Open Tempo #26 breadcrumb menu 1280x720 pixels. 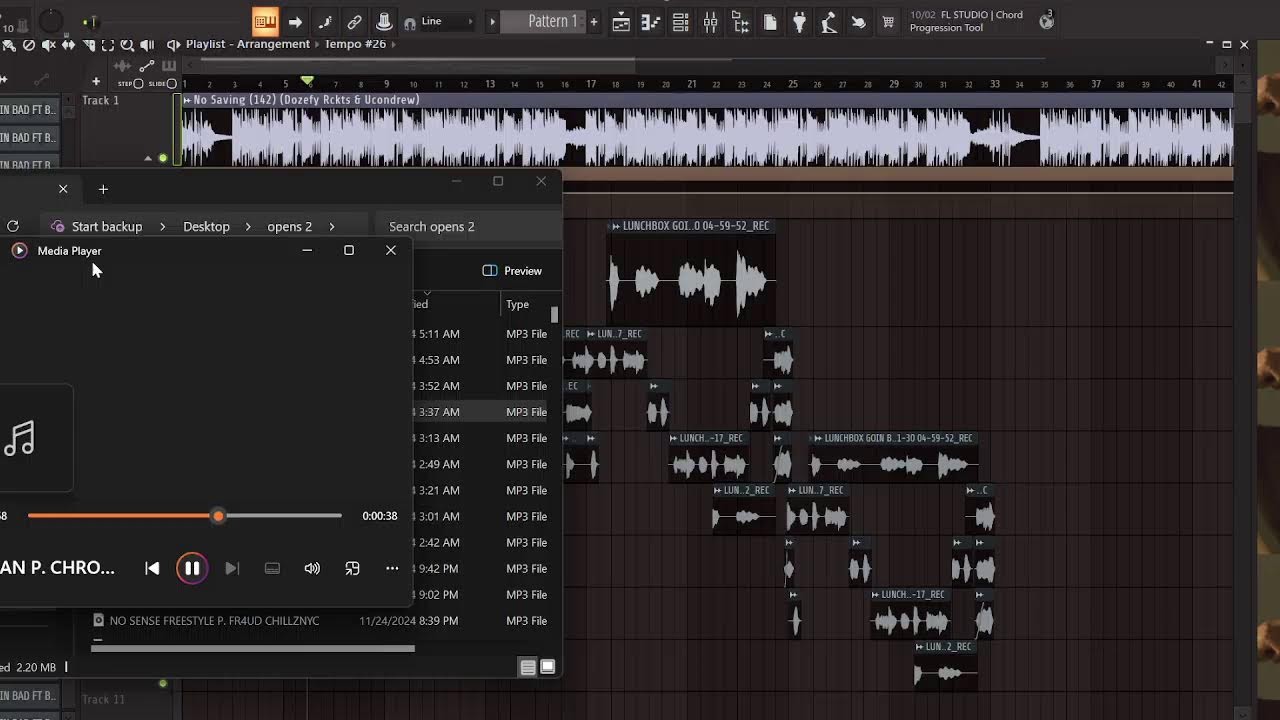(x=355, y=44)
